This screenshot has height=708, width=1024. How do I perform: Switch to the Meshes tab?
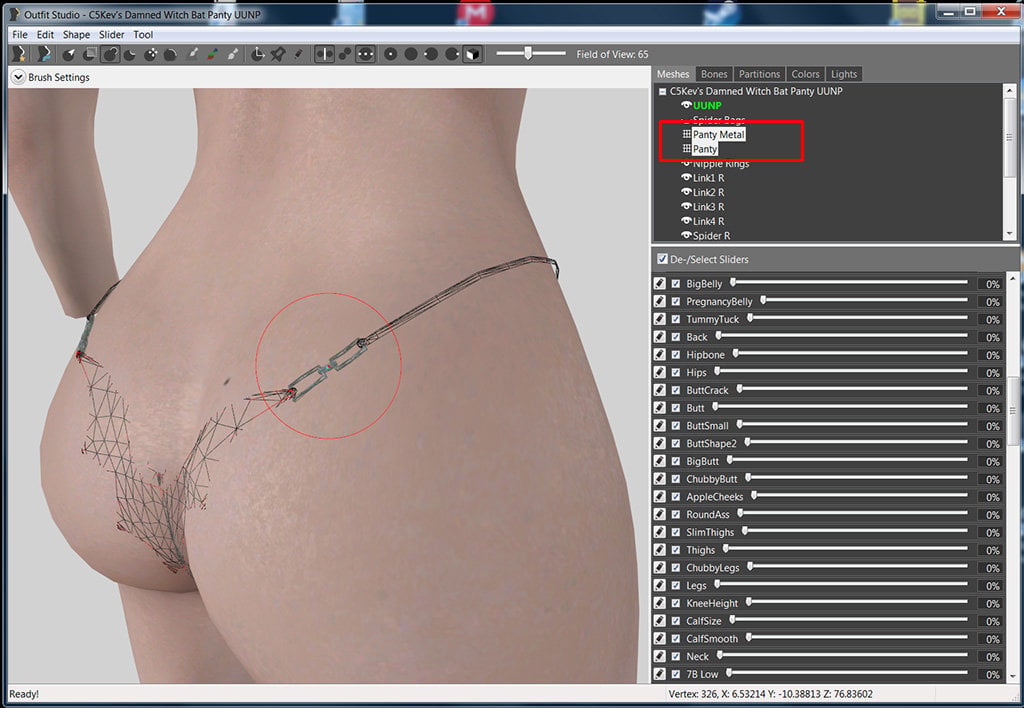click(673, 74)
